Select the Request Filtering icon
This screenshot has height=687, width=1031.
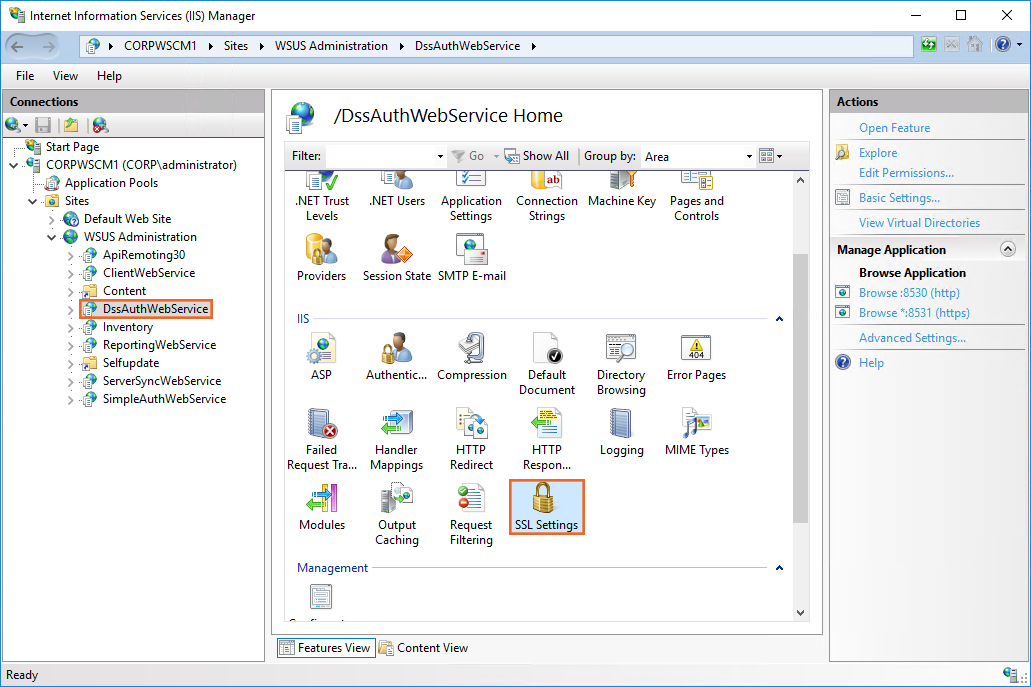(x=471, y=514)
